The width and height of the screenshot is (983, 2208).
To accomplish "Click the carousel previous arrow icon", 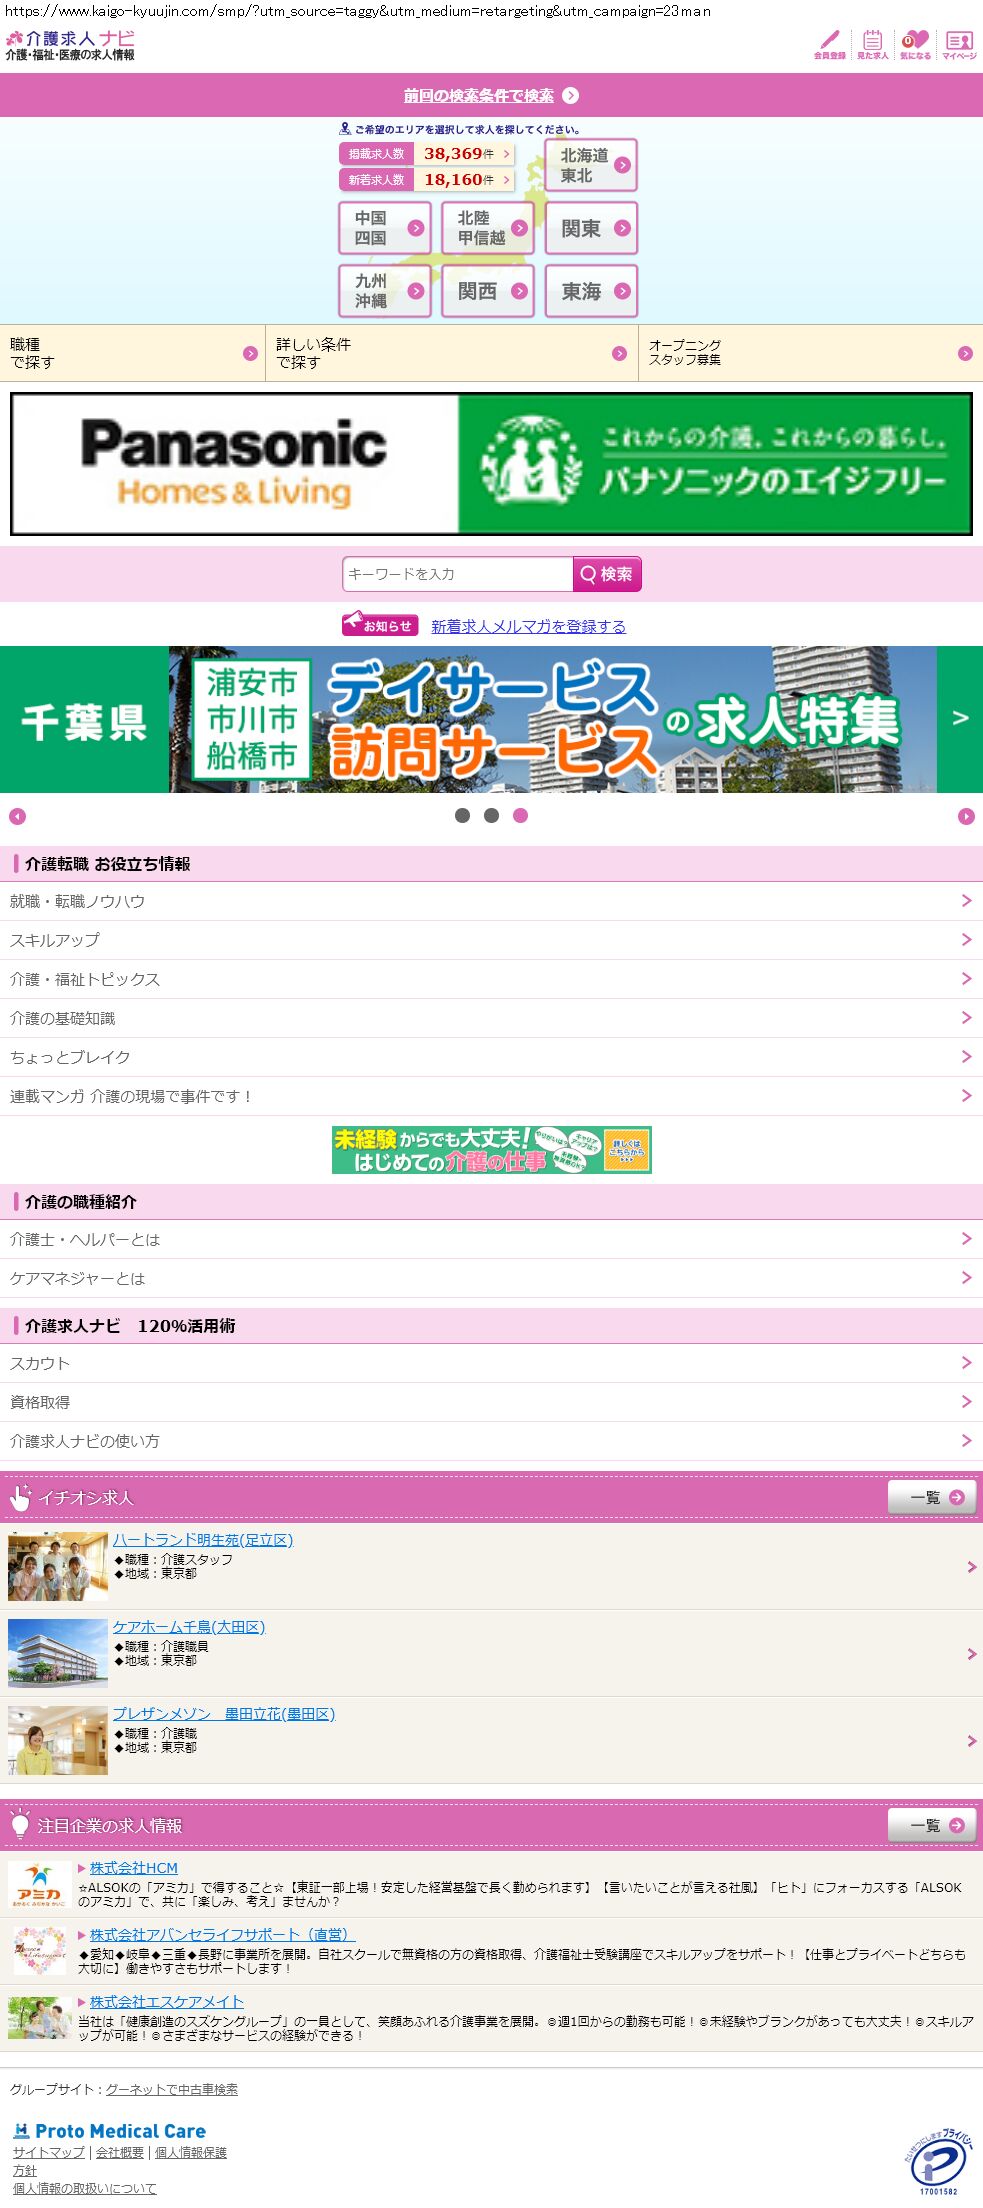I will [x=17, y=817].
